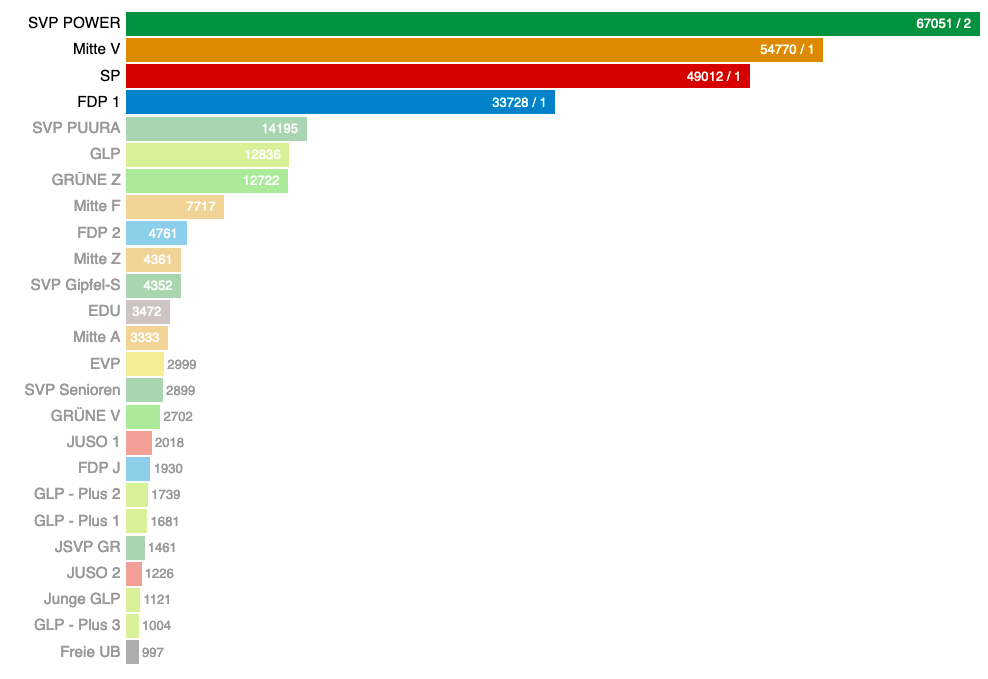
Task: Click the "SVP POWER" axis label
Action: pyautogui.click(x=74, y=23)
